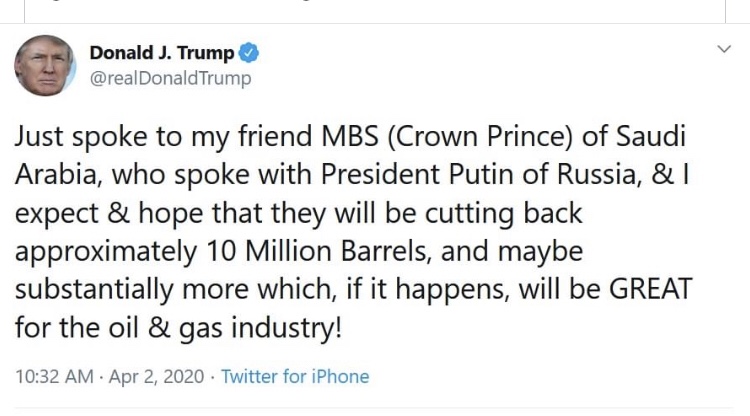Click the @realDonaldTrump handle
The height and width of the screenshot is (416, 750).
[170, 78]
